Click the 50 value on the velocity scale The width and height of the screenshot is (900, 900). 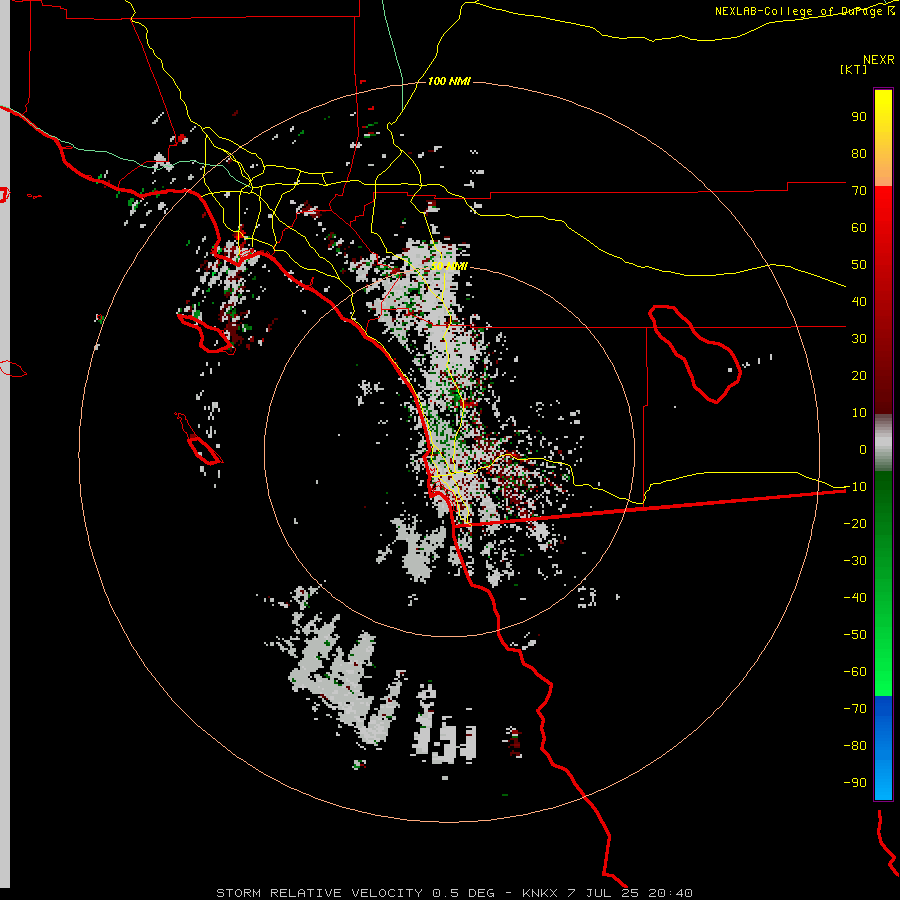[859, 265]
